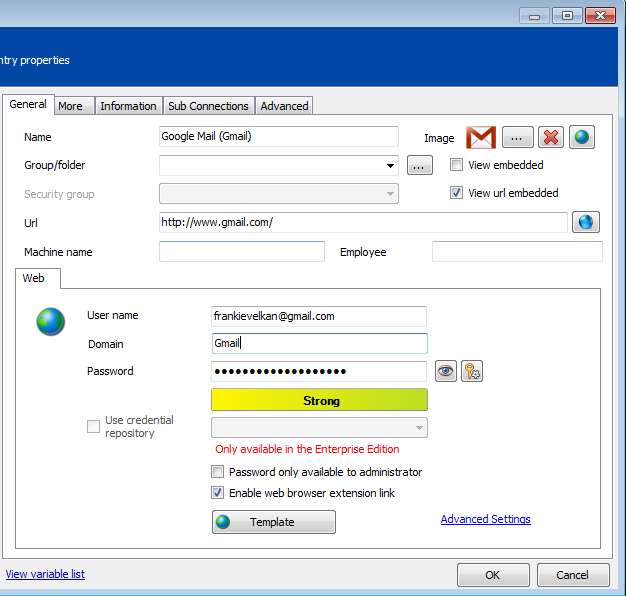This screenshot has width=626, height=596.
Task: Click the Machine name field
Action: click(242, 251)
